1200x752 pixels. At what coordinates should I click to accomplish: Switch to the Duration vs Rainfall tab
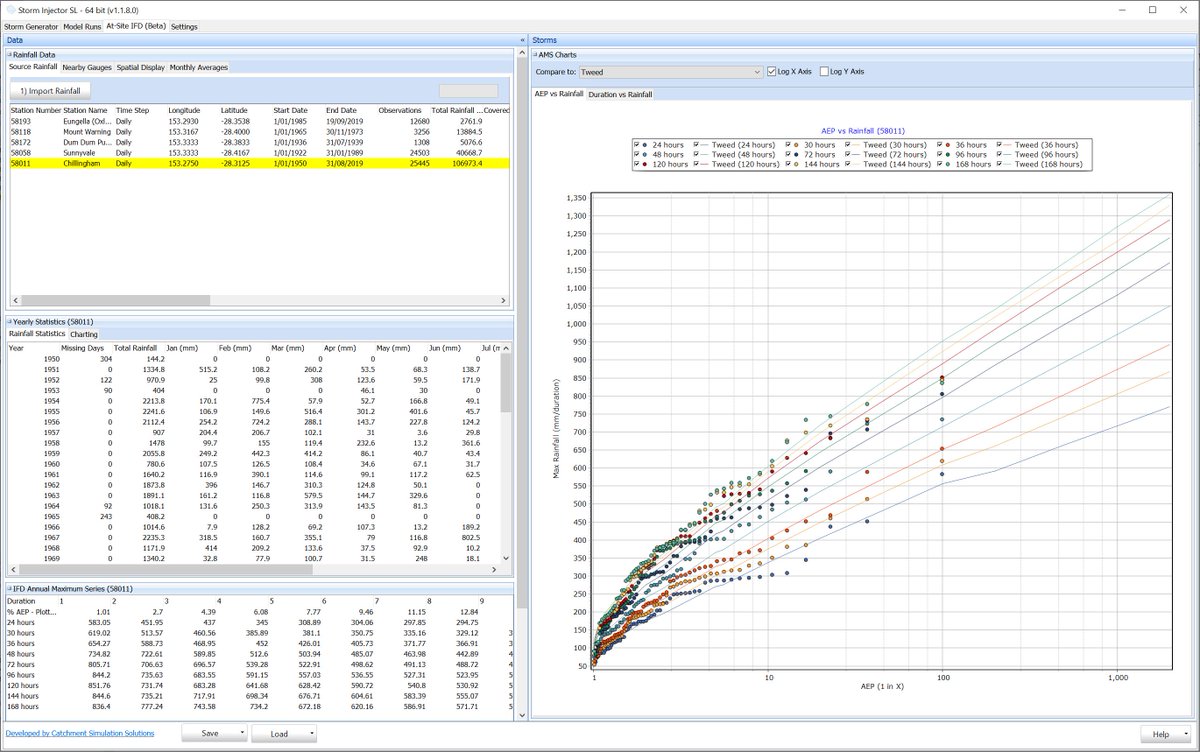click(x=620, y=94)
